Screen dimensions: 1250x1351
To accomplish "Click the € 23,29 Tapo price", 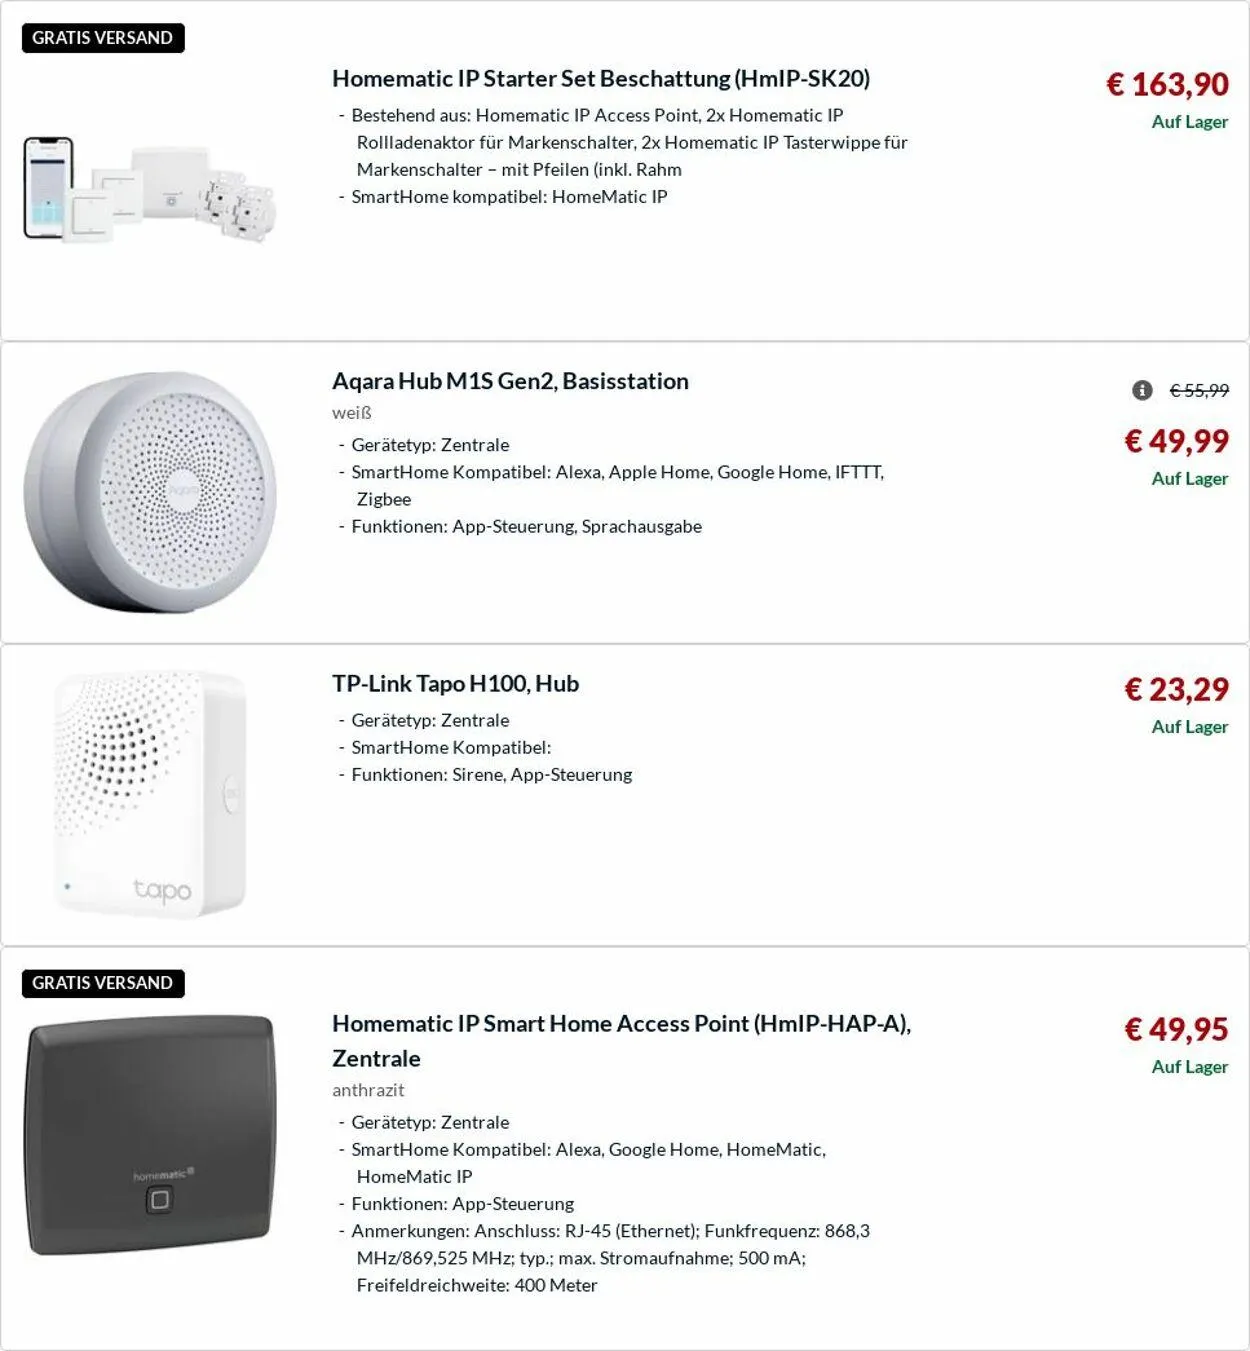I will (1176, 689).
